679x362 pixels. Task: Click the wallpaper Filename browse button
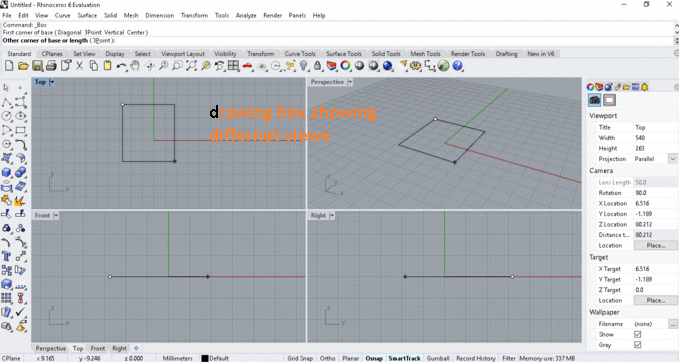[x=673, y=324]
